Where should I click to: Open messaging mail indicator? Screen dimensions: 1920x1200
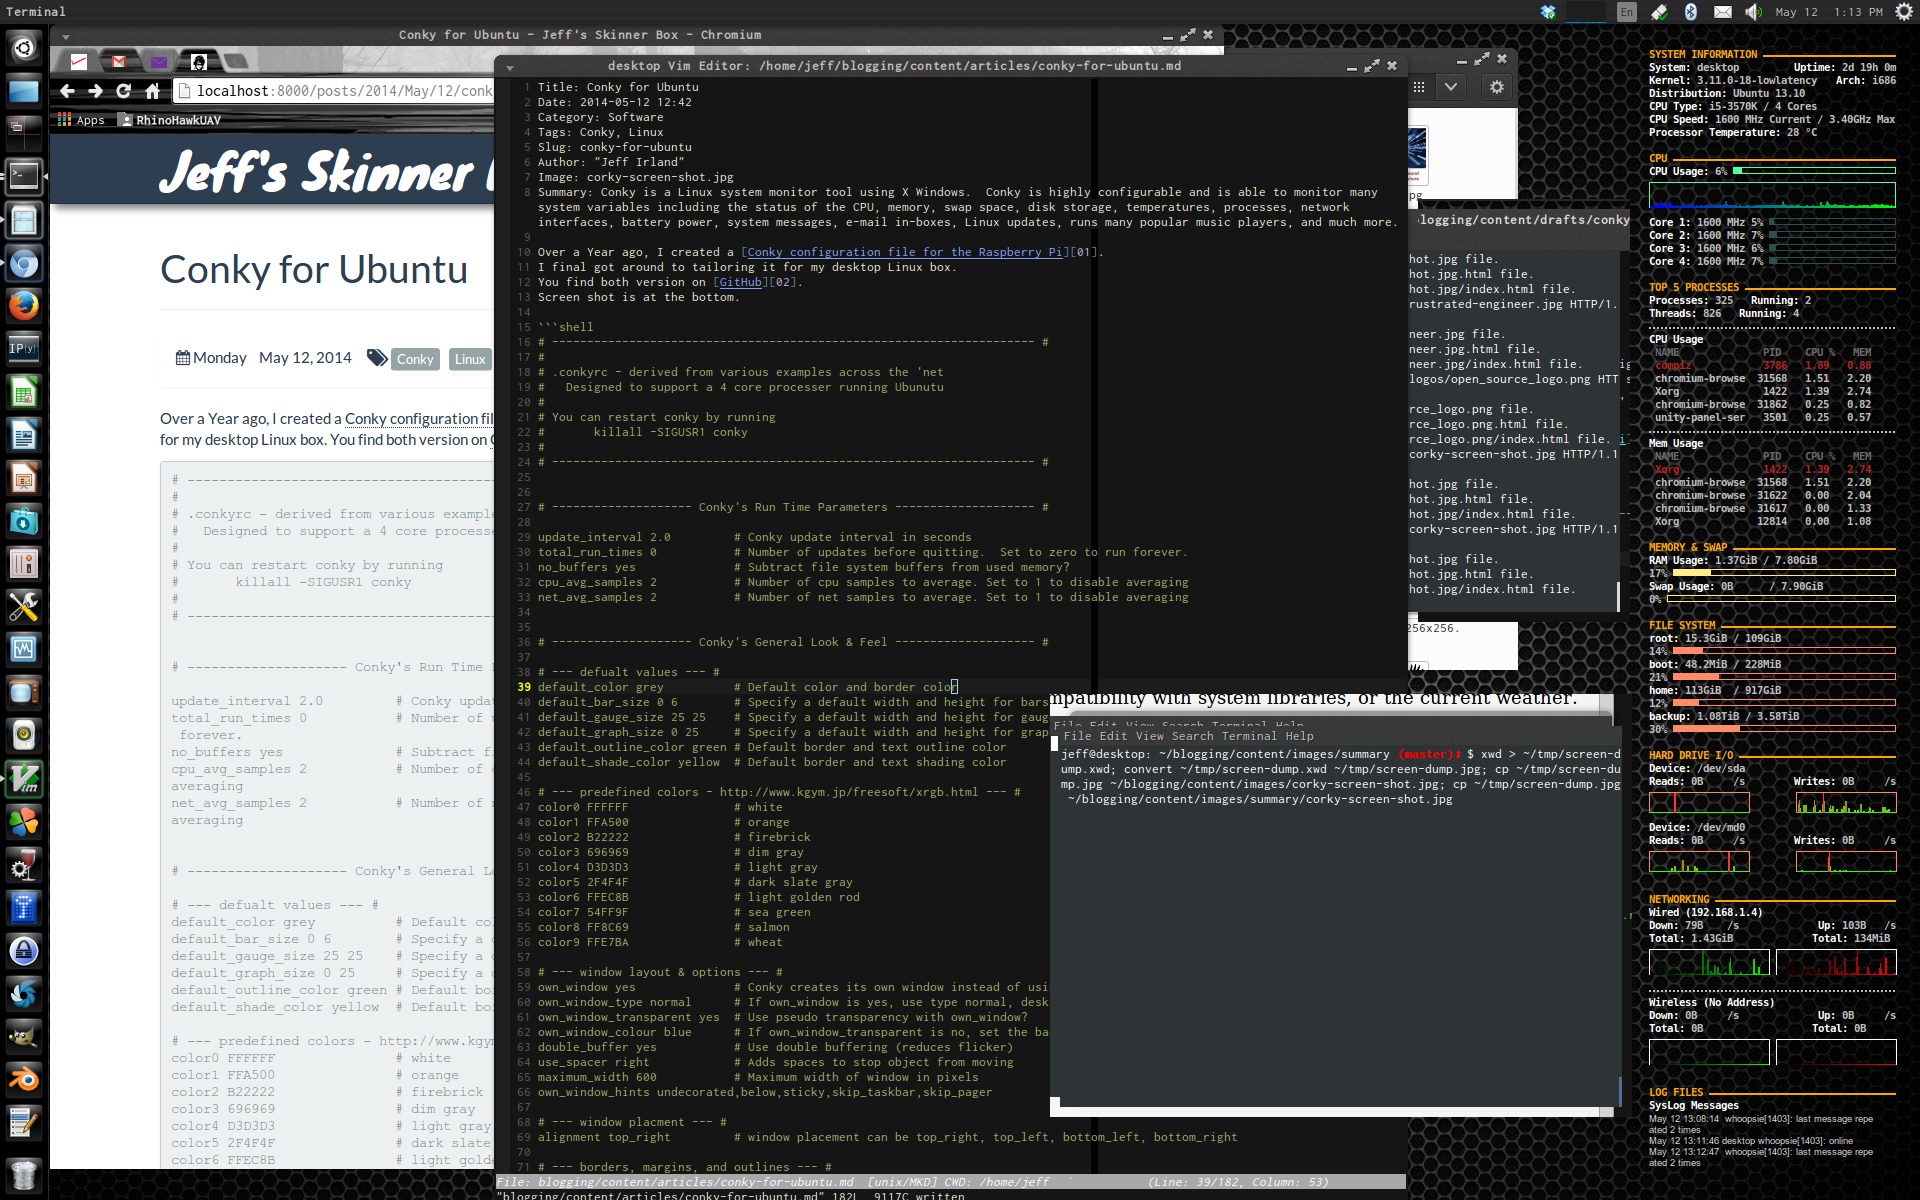[1722, 12]
